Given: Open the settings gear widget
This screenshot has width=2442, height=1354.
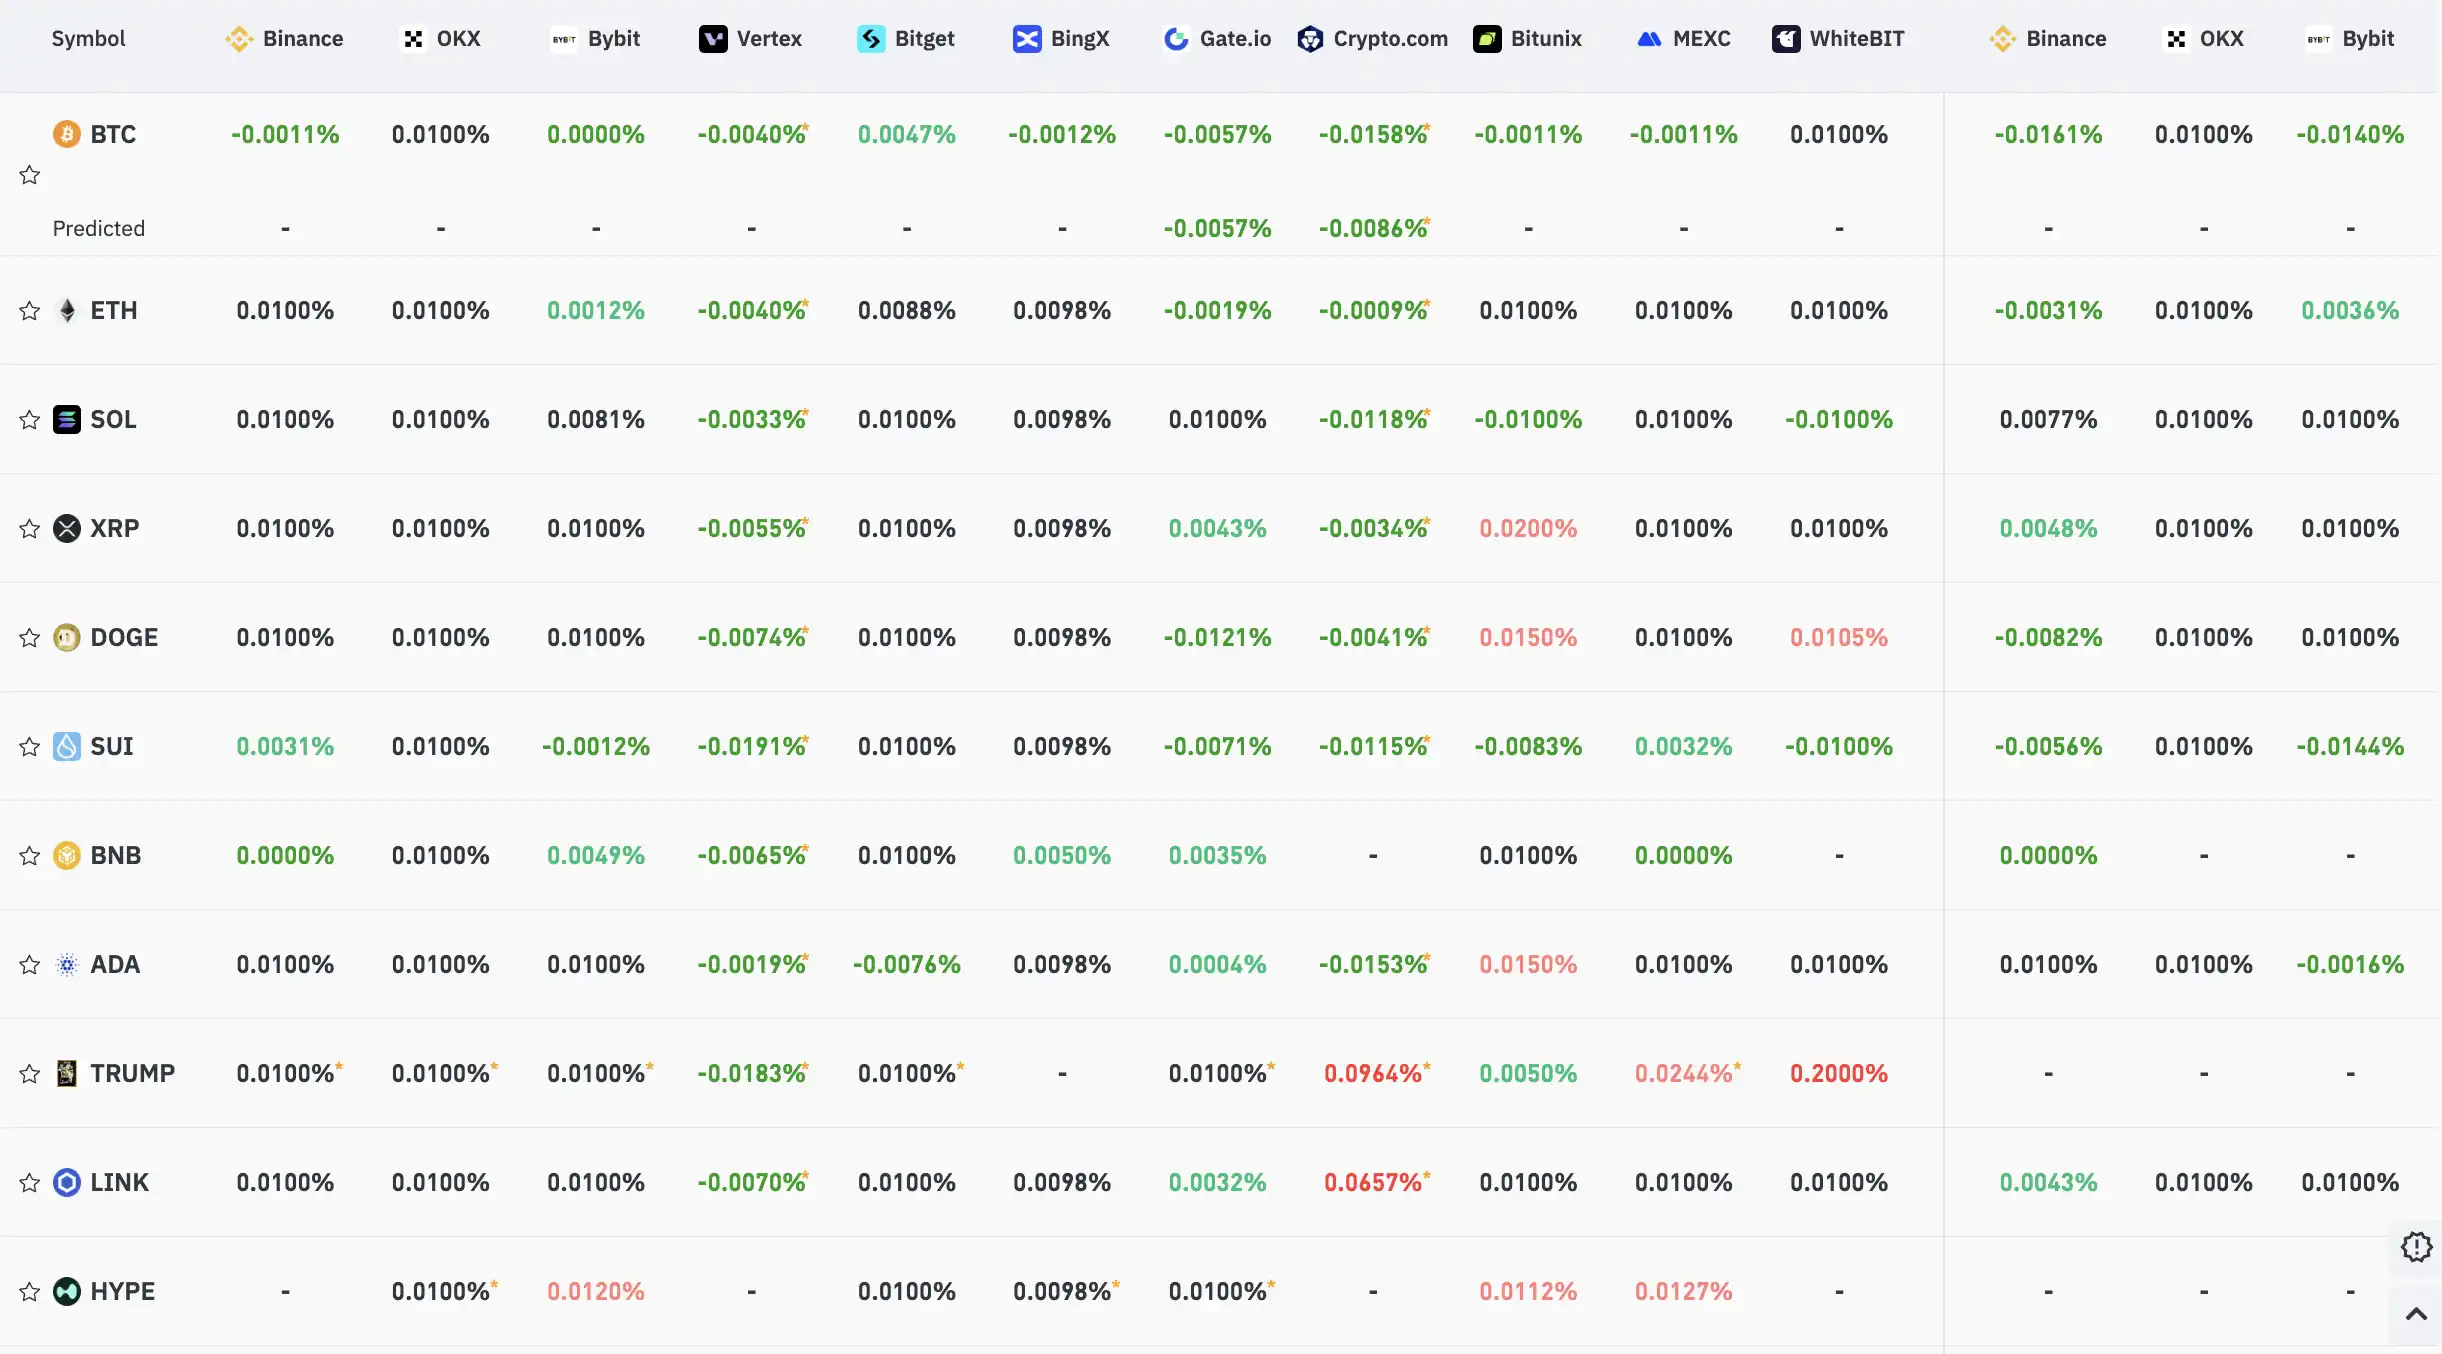Looking at the screenshot, I should [2416, 1247].
